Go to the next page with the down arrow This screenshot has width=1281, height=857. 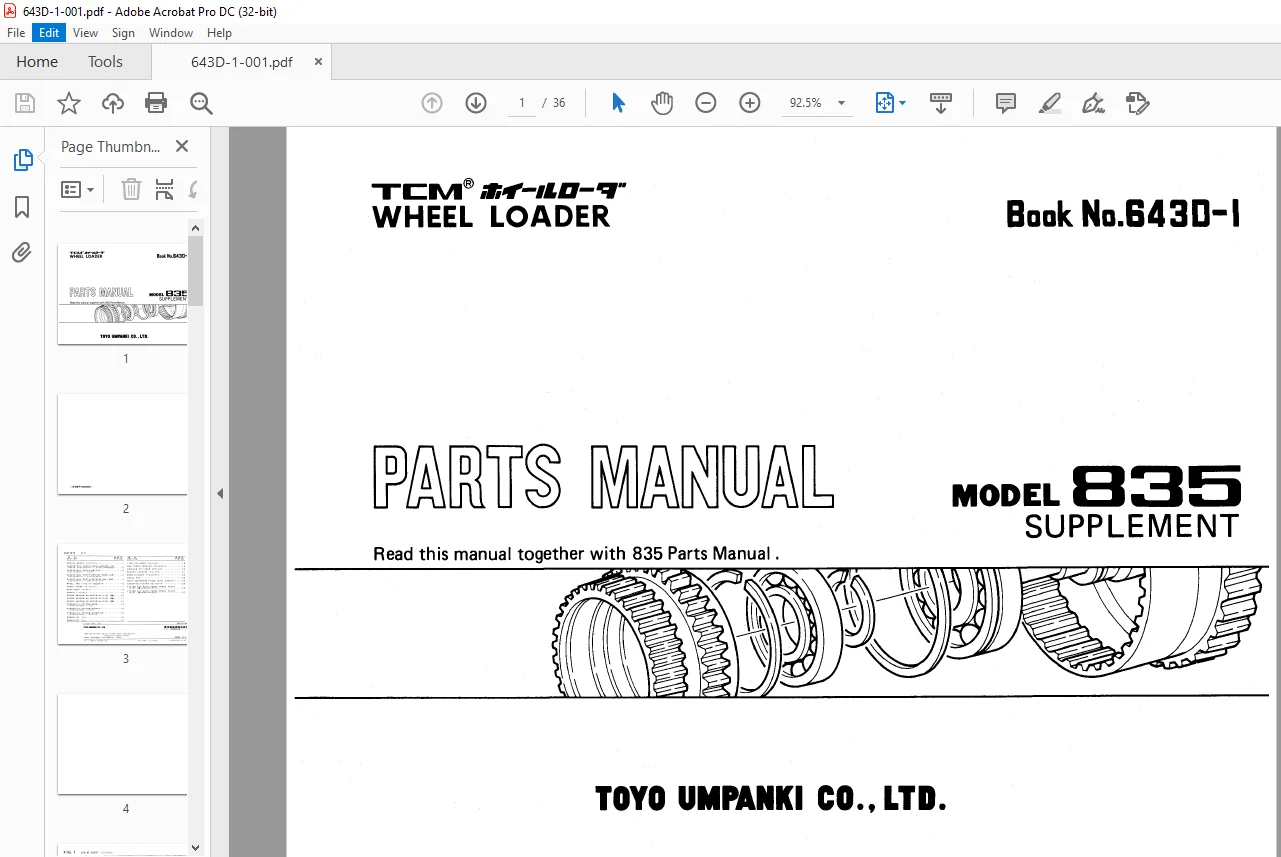(x=476, y=103)
